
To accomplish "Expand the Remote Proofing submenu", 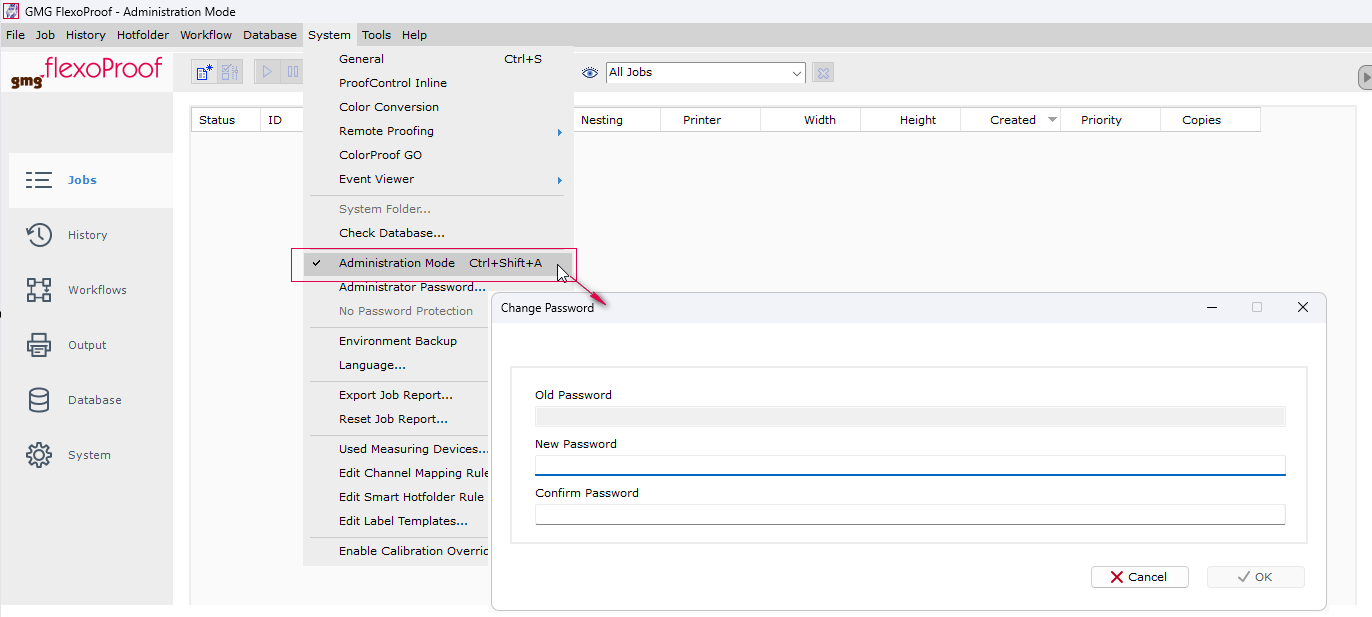I will (439, 131).
